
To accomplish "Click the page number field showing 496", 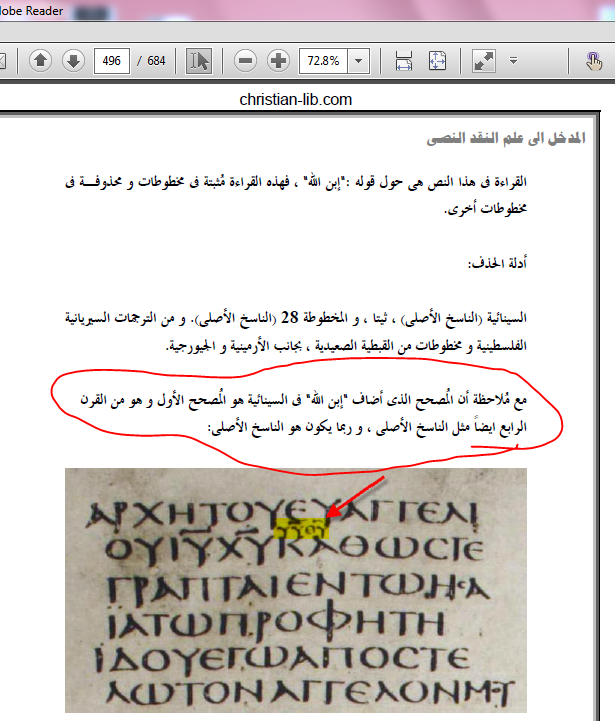I will pos(111,61).
